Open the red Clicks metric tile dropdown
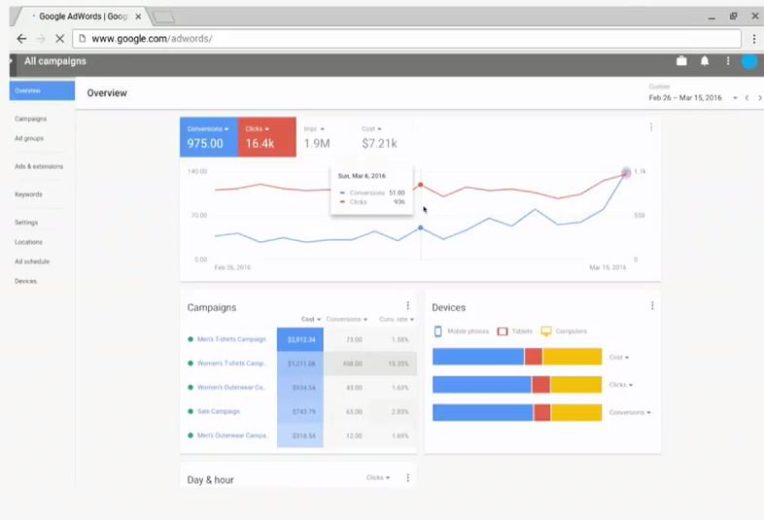The width and height of the screenshot is (764, 520). point(257,129)
